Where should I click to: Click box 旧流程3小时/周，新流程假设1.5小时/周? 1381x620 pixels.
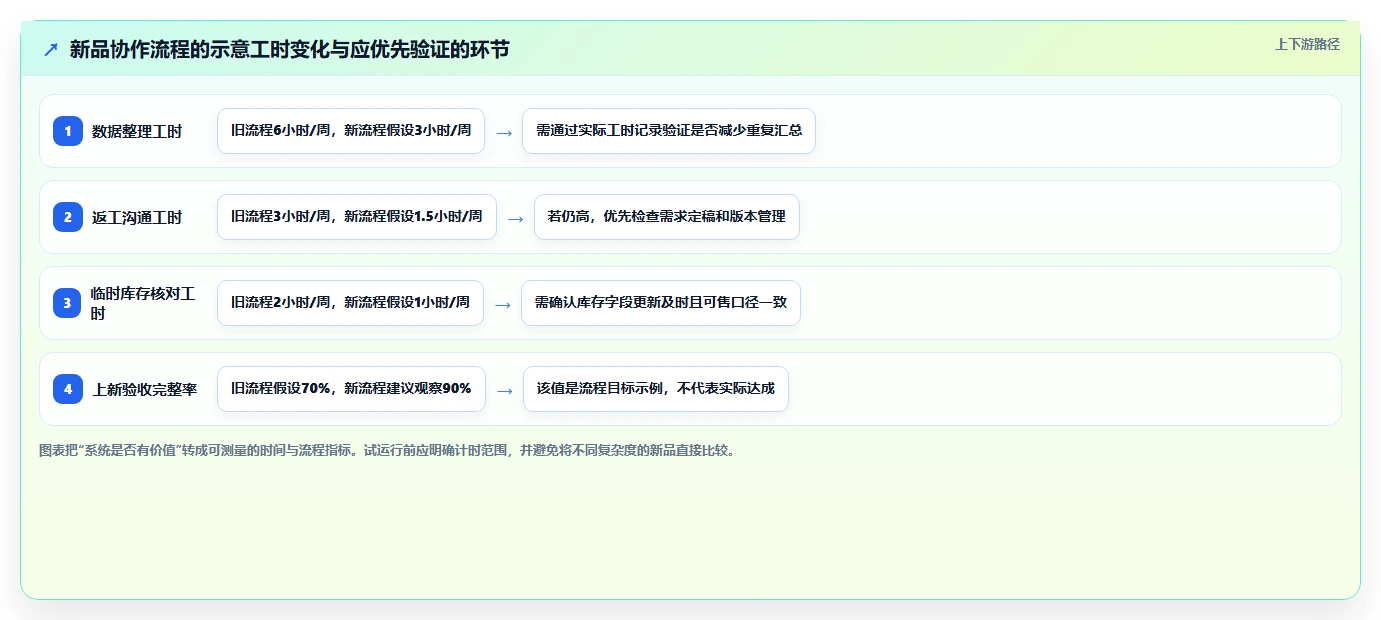(357, 217)
